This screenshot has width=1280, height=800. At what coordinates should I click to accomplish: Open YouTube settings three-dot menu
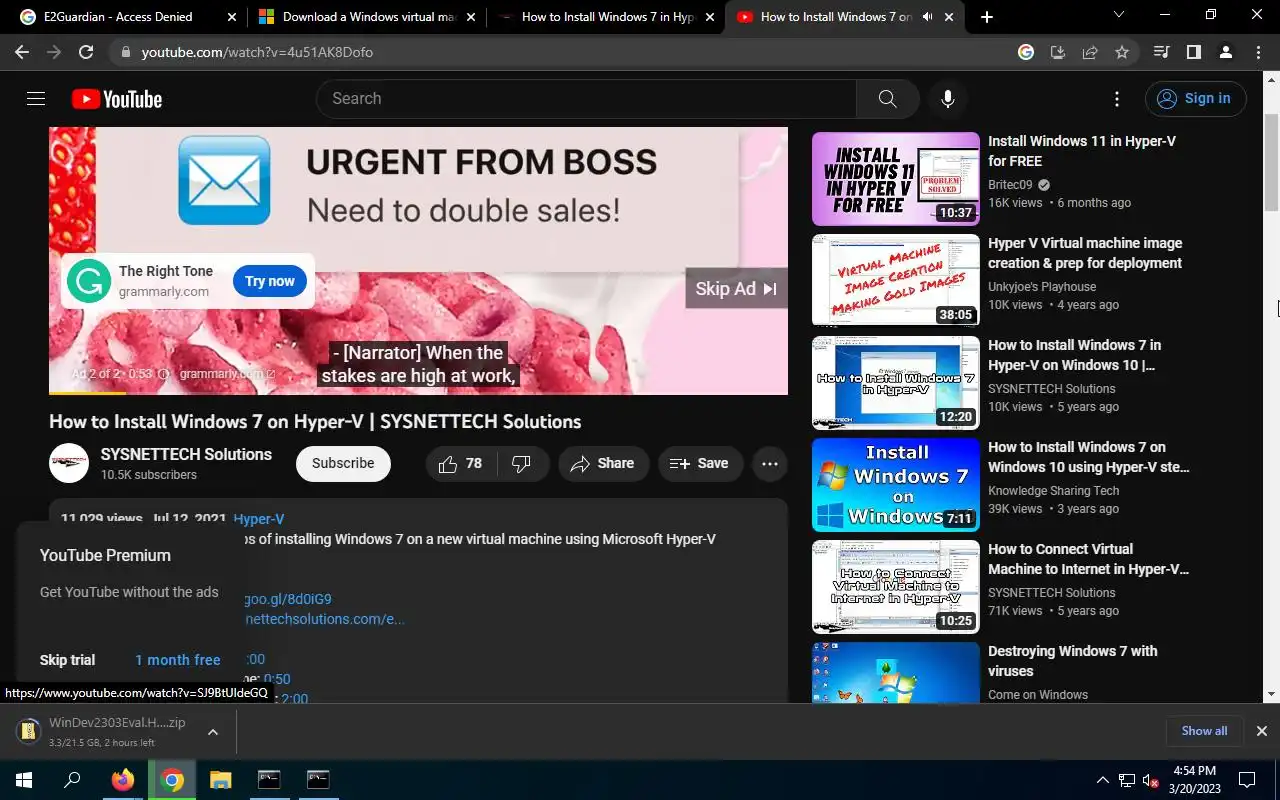tap(1117, 98)
